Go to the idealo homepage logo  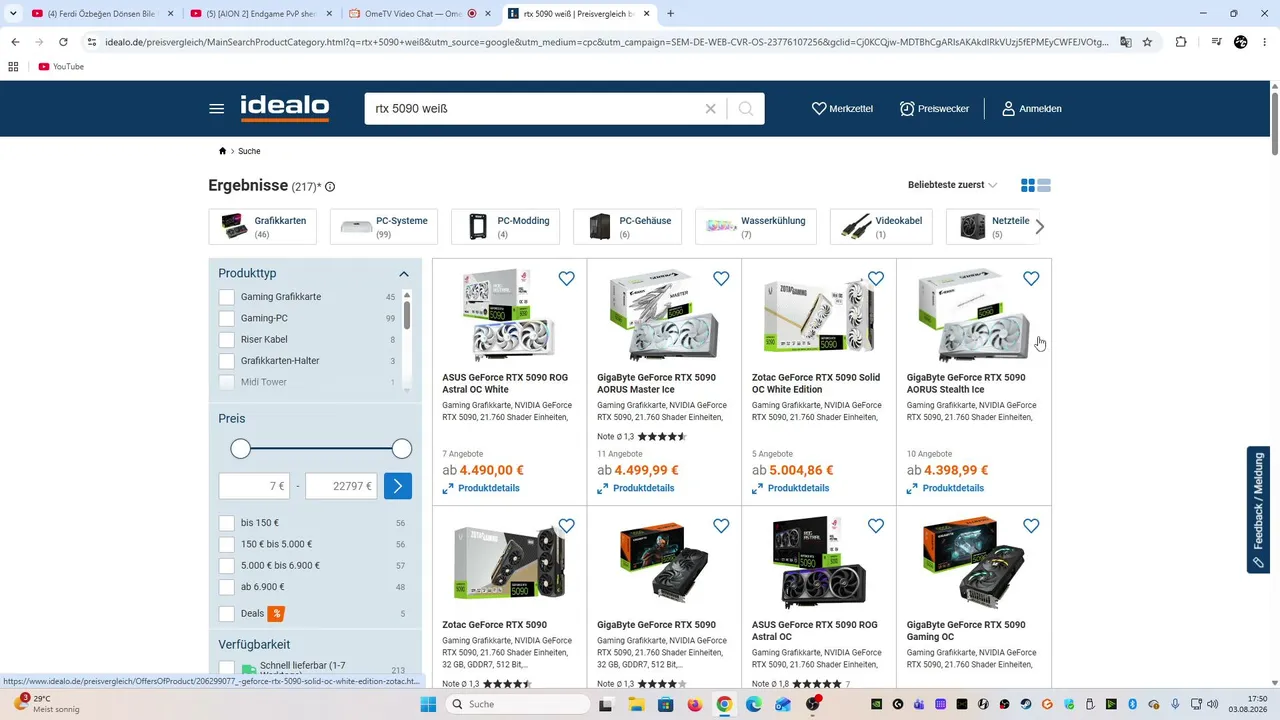click(285, 108)
